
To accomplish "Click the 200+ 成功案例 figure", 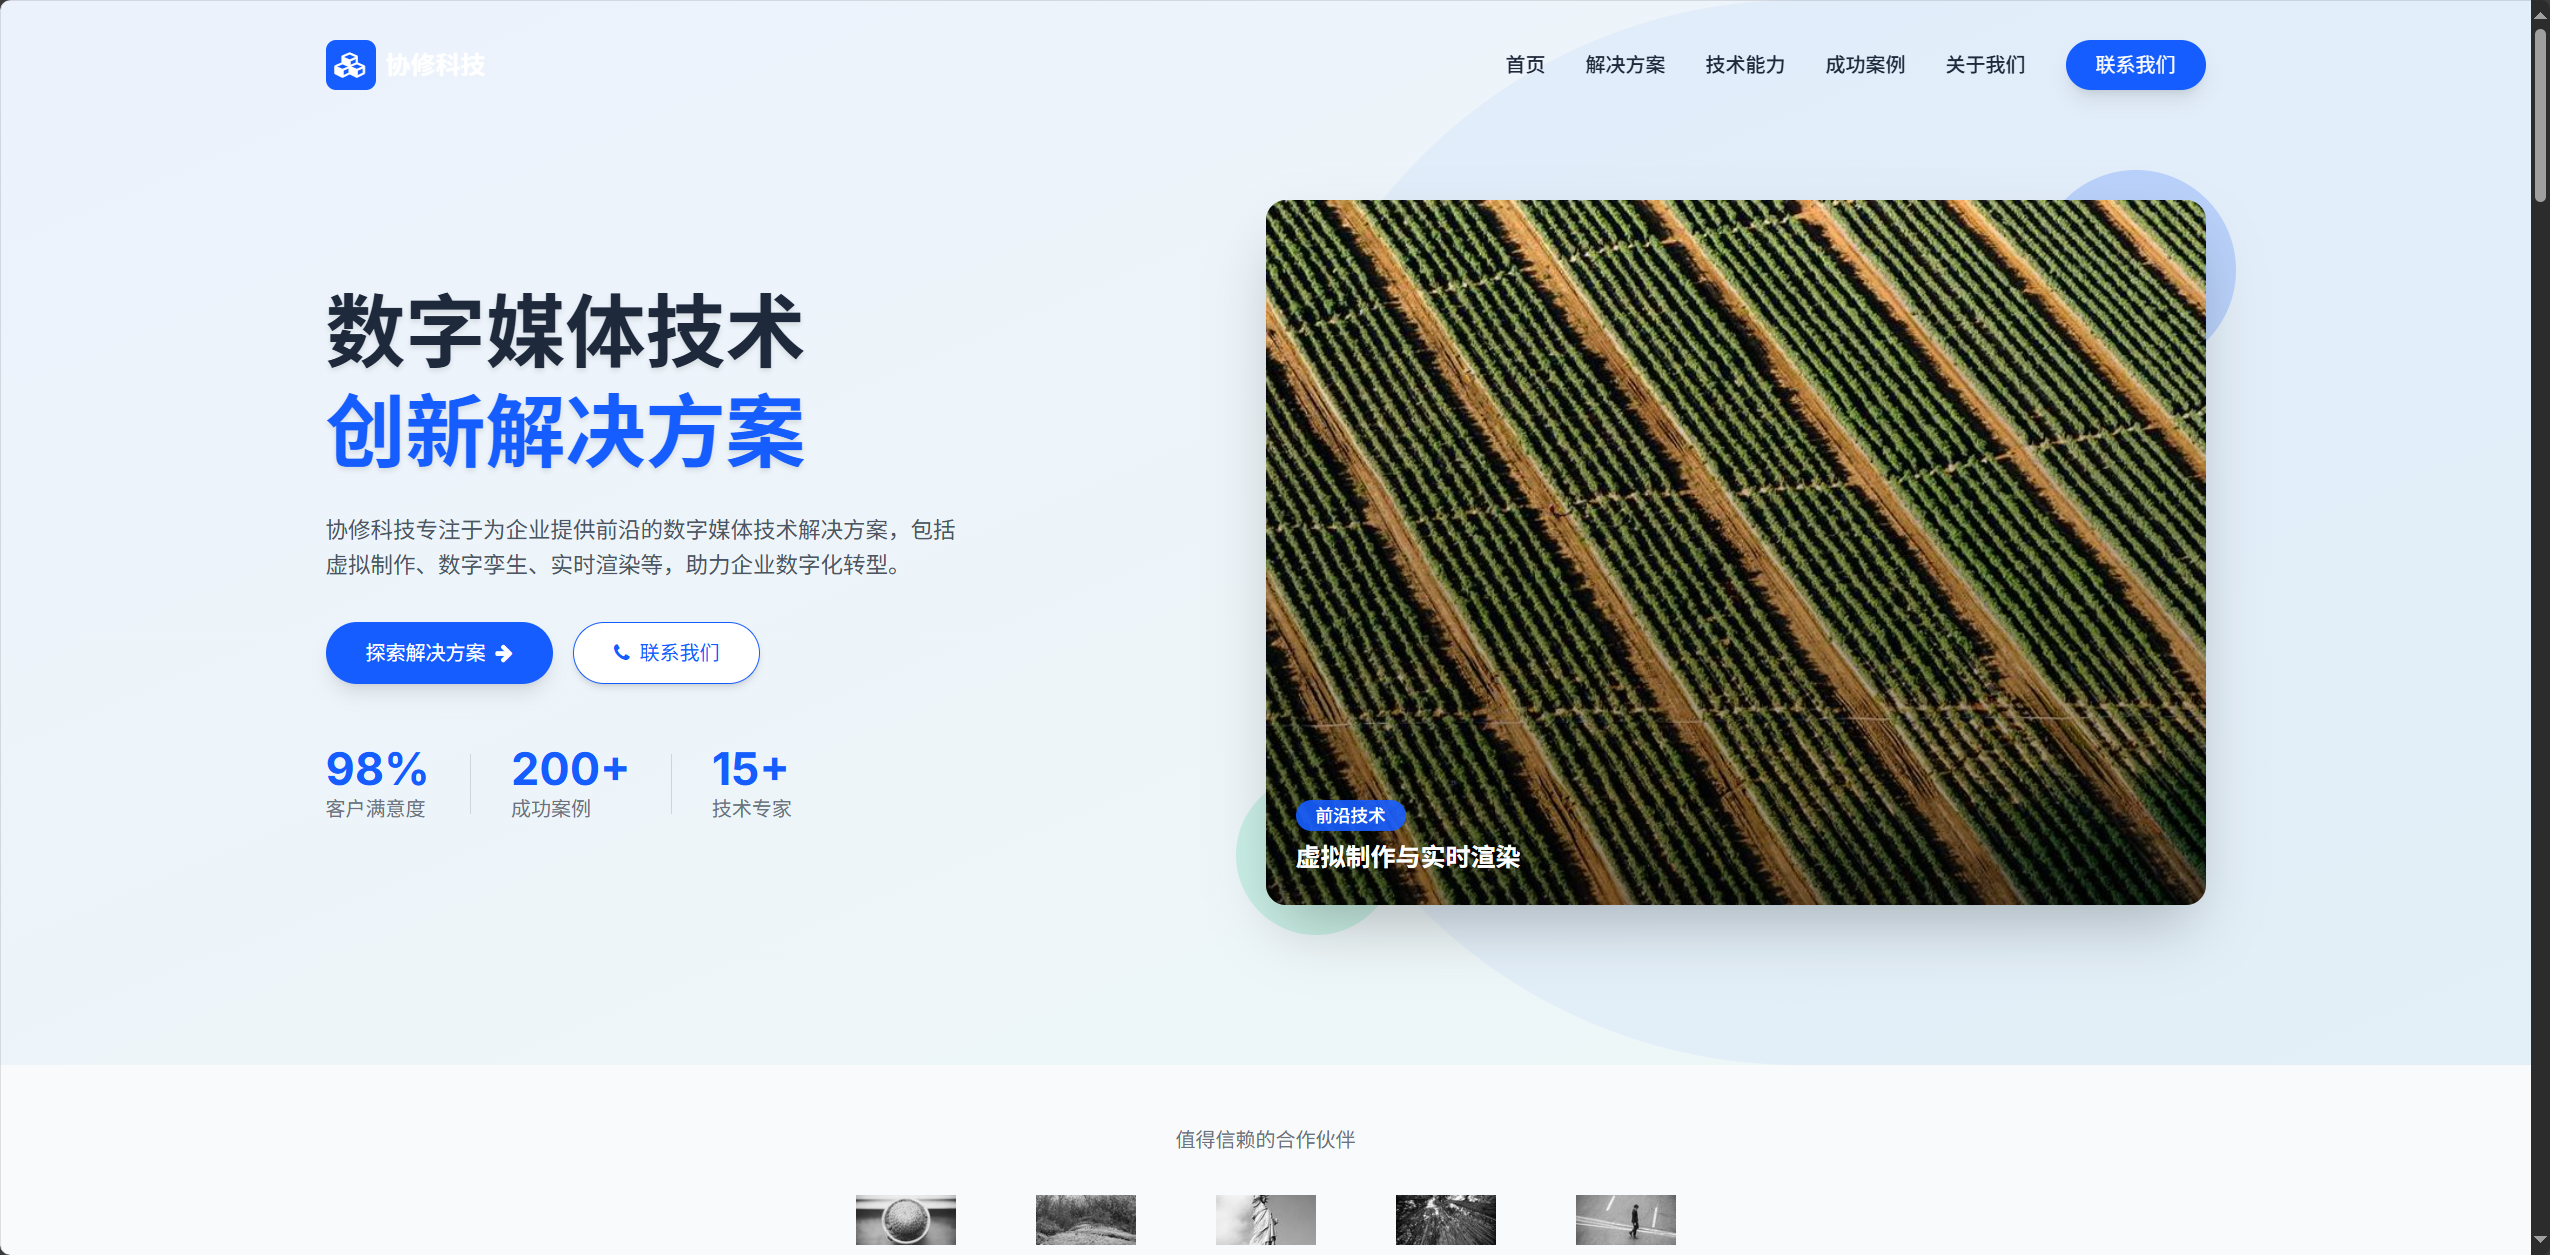I will pos(569,769).
